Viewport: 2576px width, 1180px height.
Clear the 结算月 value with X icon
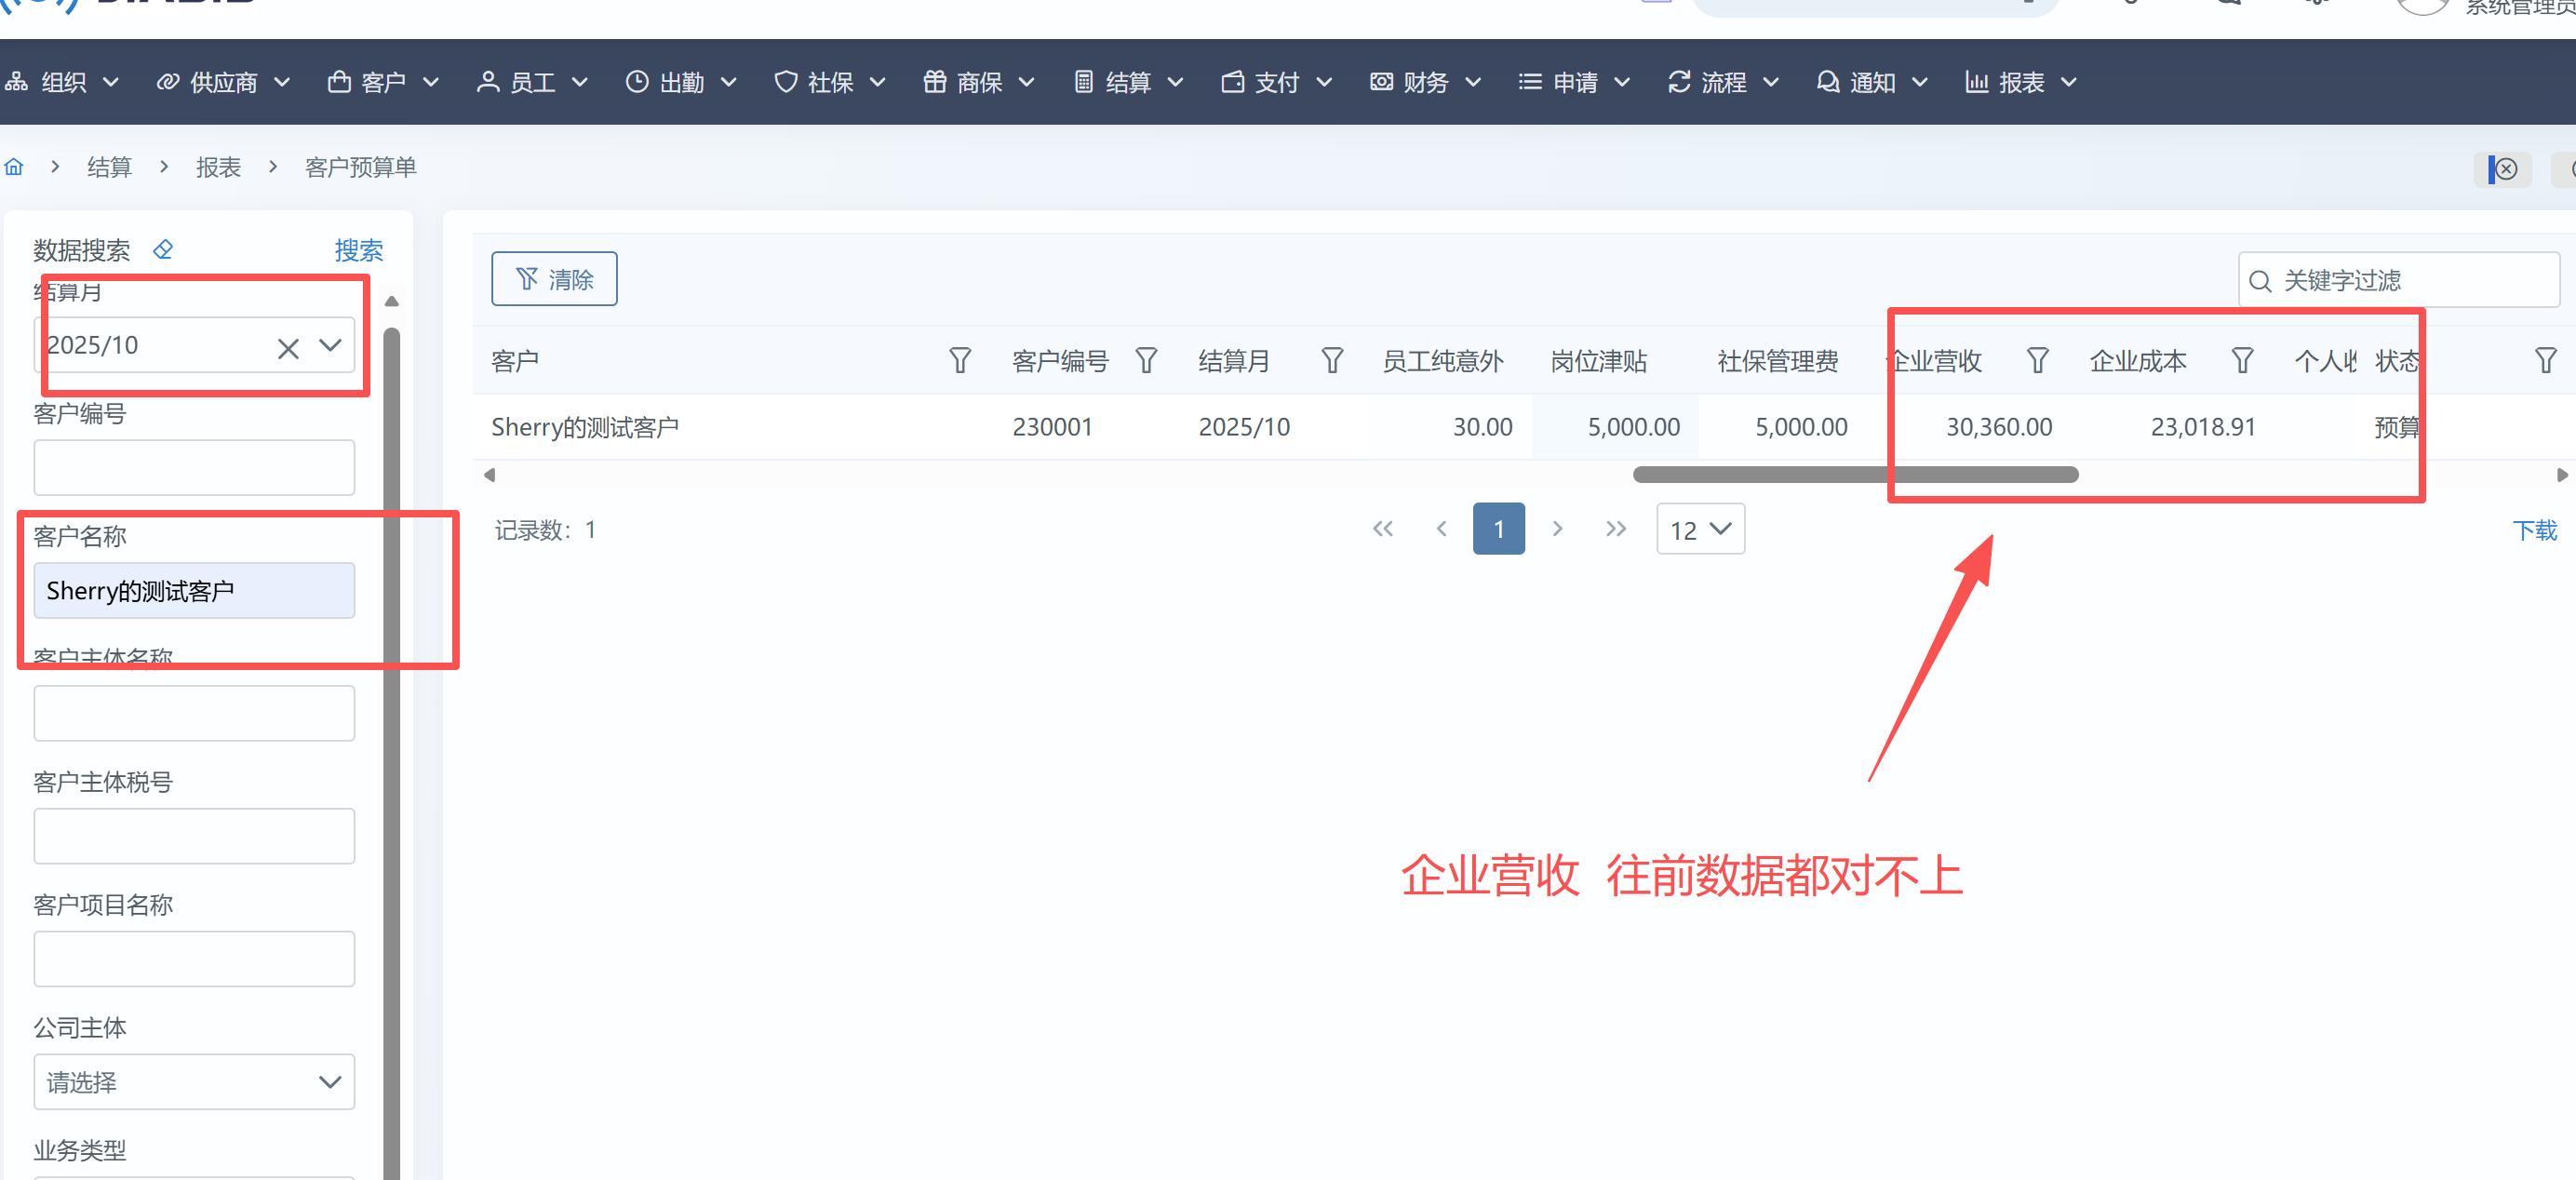288,347
